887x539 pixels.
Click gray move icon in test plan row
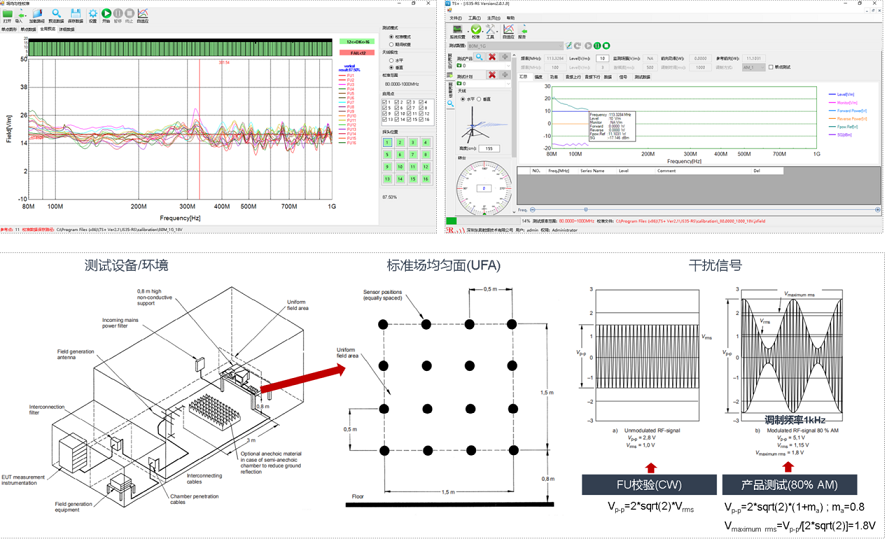pyautogui.click(x=505, y=75)
